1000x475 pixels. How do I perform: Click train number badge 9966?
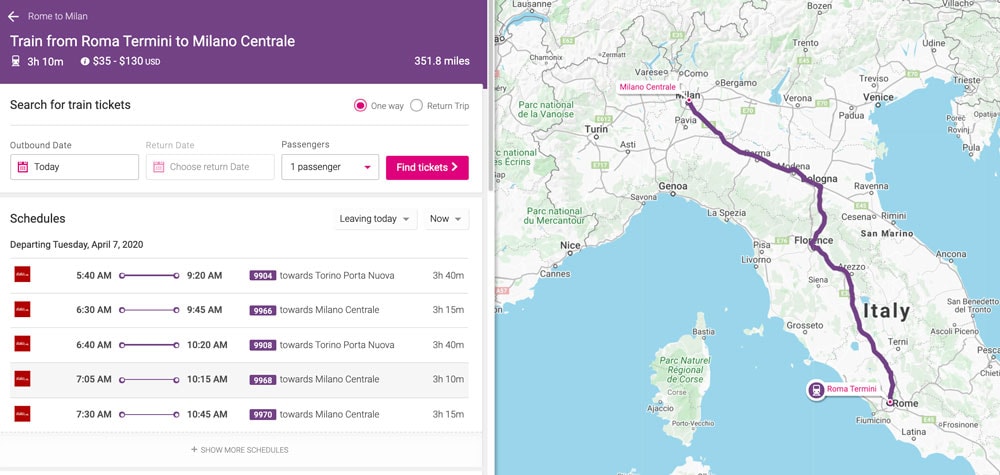(x=263, y=311)
